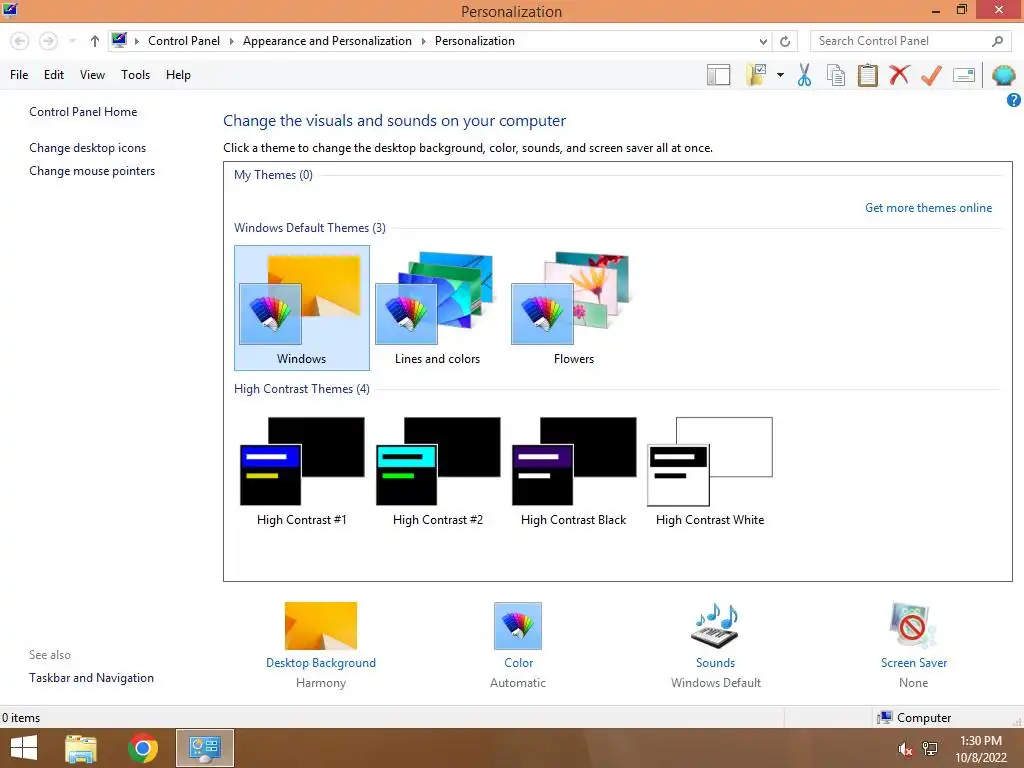1024x768 pixels.
Task: Select the Flowers theme
Action: click(573, 308)
